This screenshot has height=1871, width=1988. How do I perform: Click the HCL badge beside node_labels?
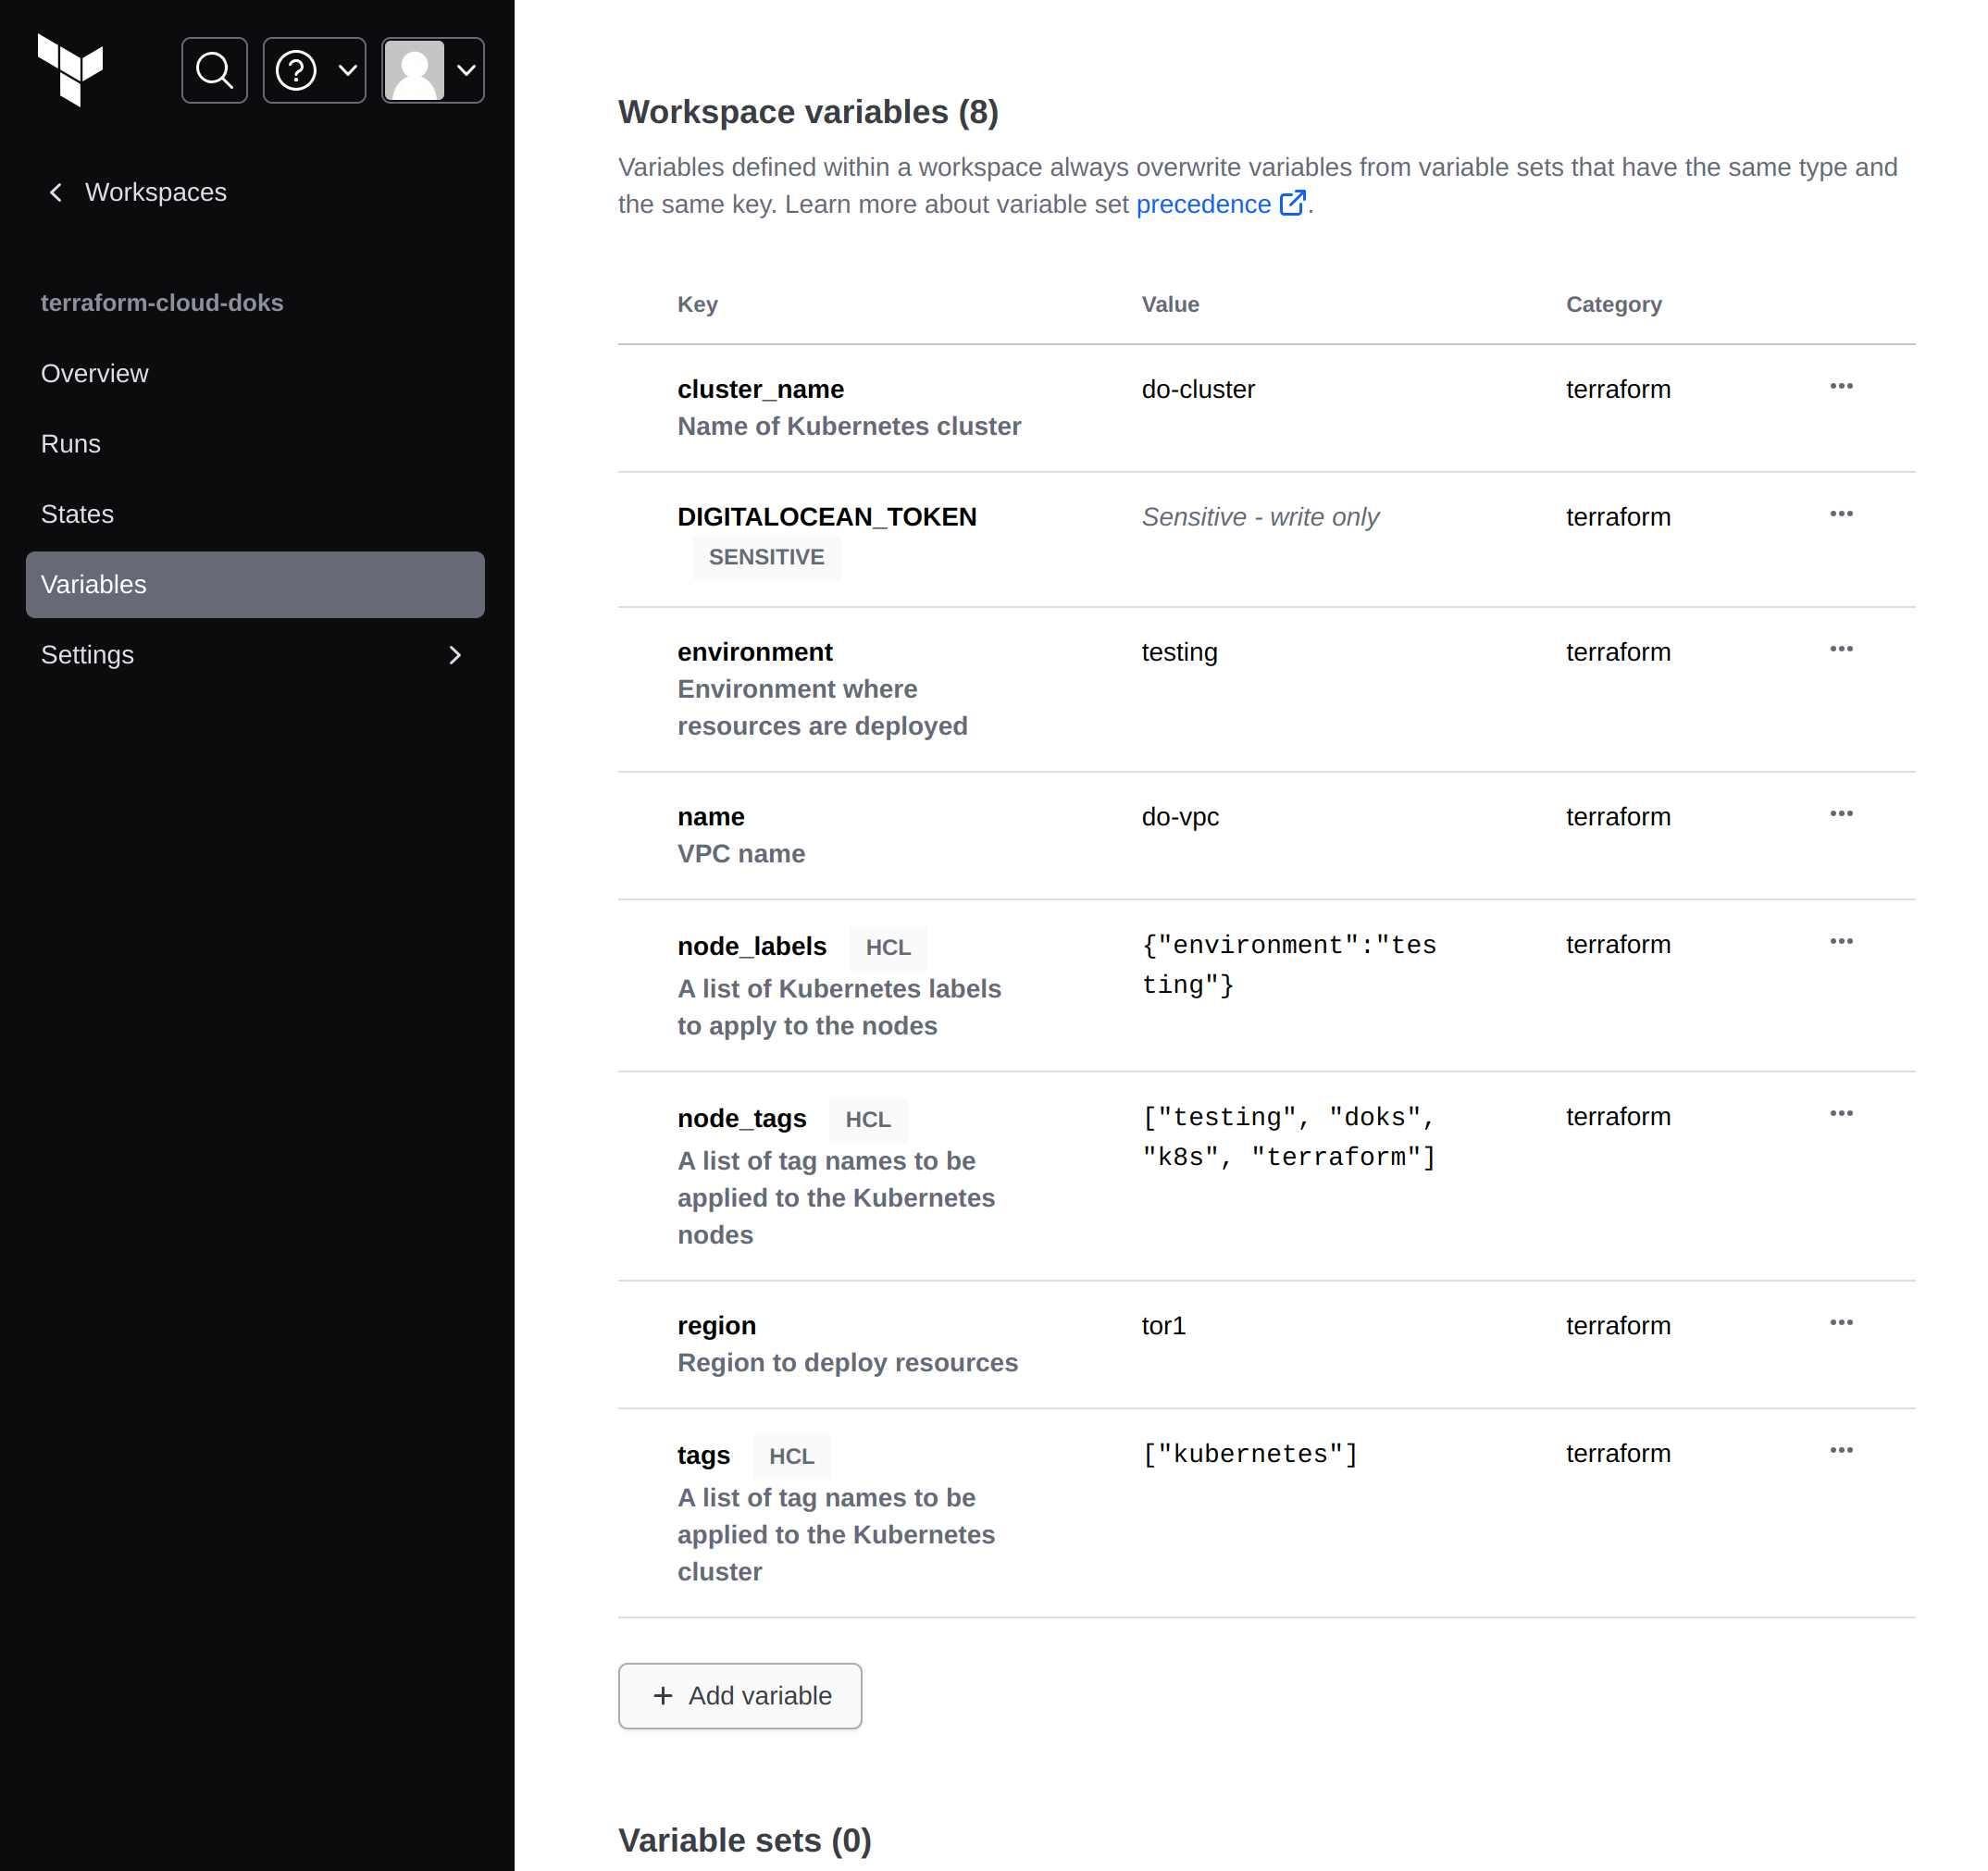(x=888, y=947)
